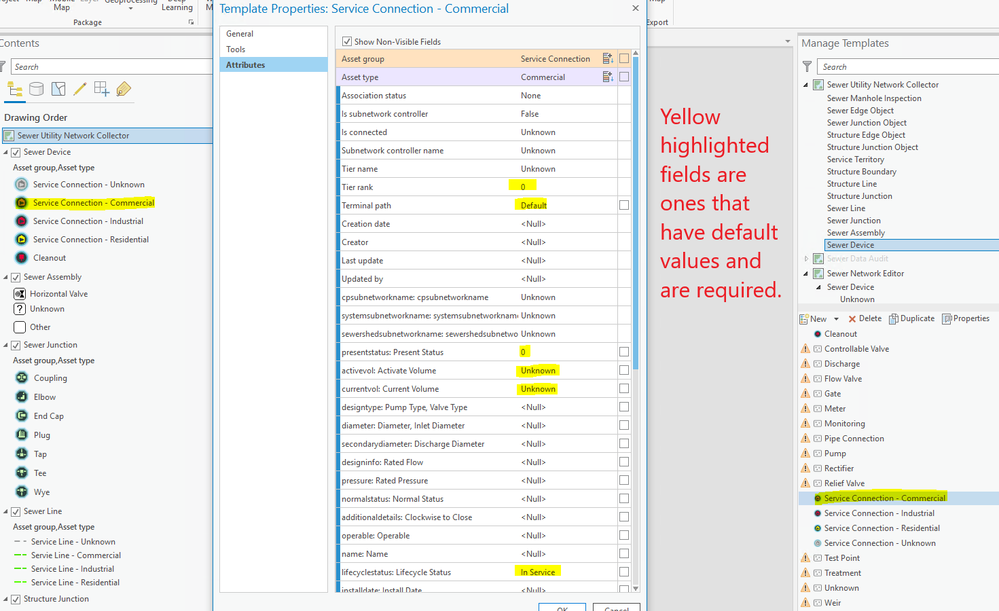This screenshot has height=611, width=999.
Task: Click Asset type row edit icon
Action: tap(608, 77)
